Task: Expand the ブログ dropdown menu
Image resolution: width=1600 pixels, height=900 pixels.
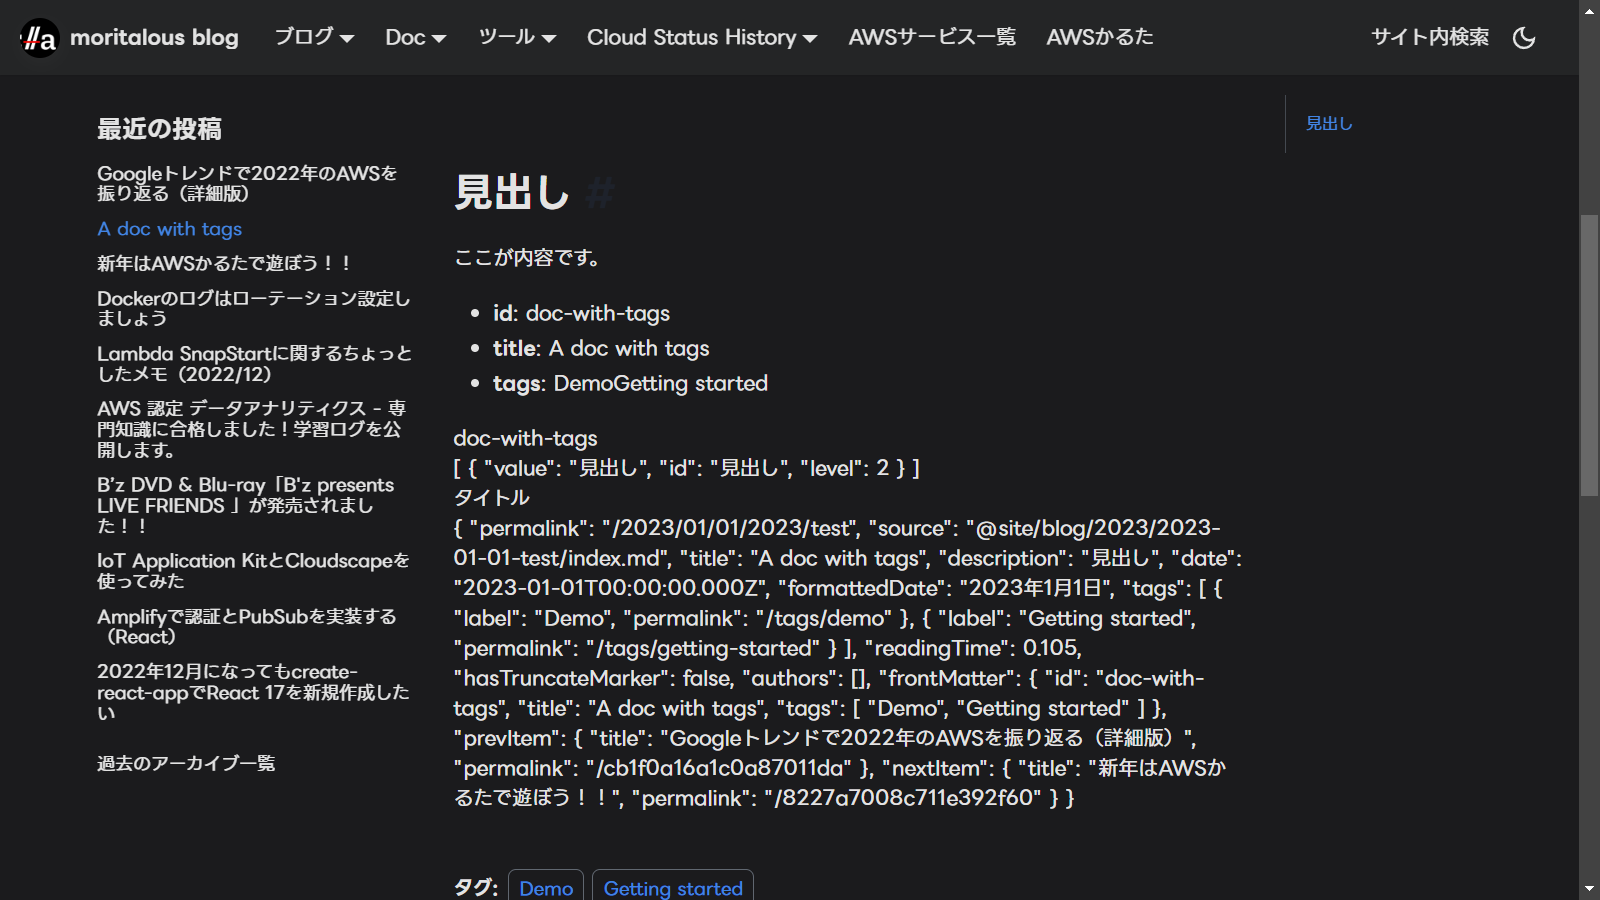Action: 314,37
